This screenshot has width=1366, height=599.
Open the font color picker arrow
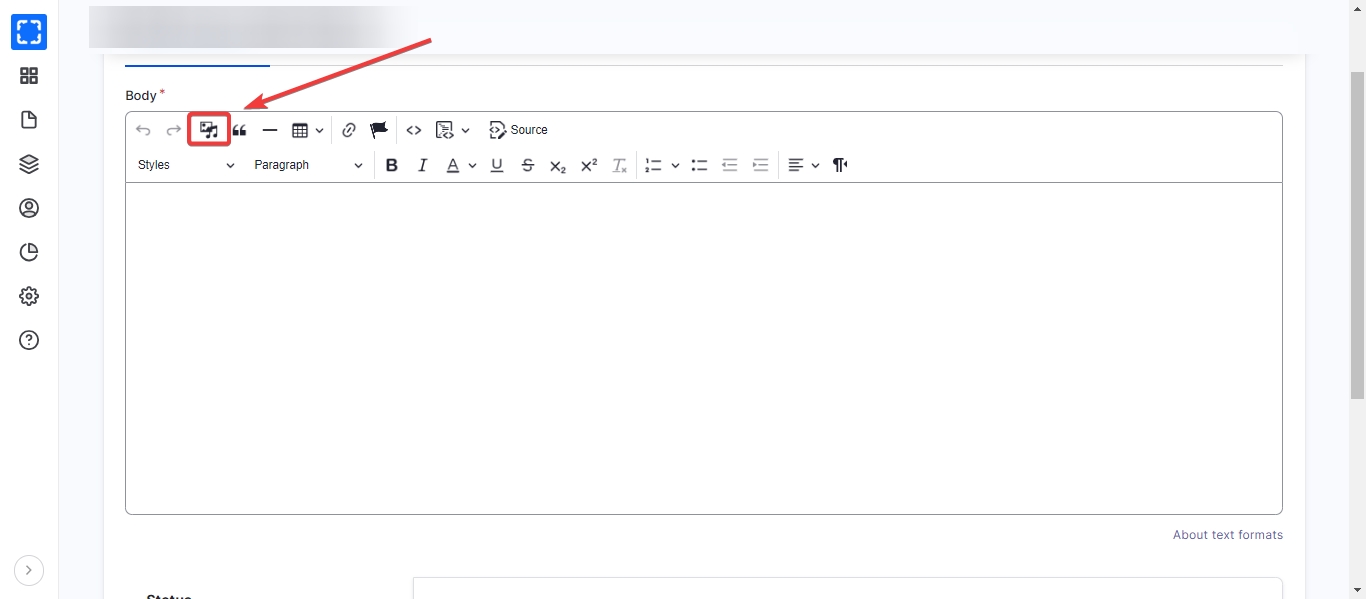click(472, 165)
